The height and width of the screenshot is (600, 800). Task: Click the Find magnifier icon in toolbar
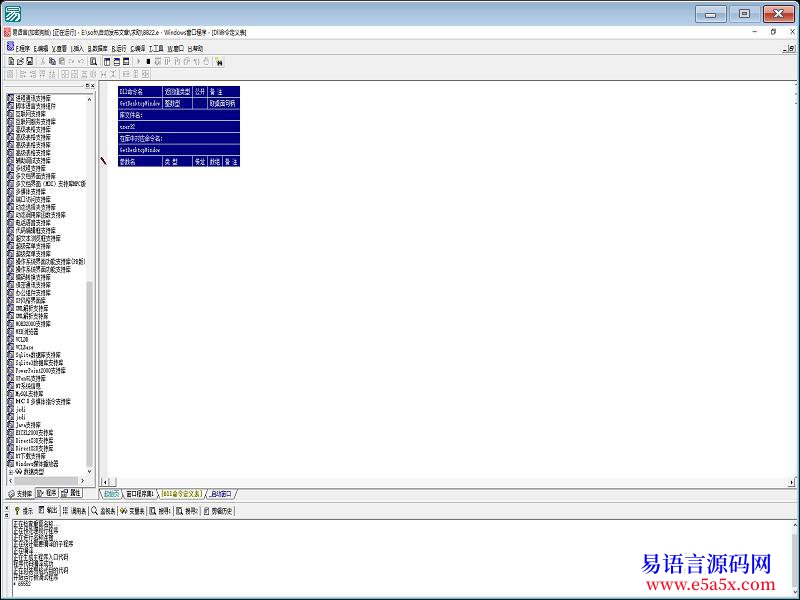point(93,61)
